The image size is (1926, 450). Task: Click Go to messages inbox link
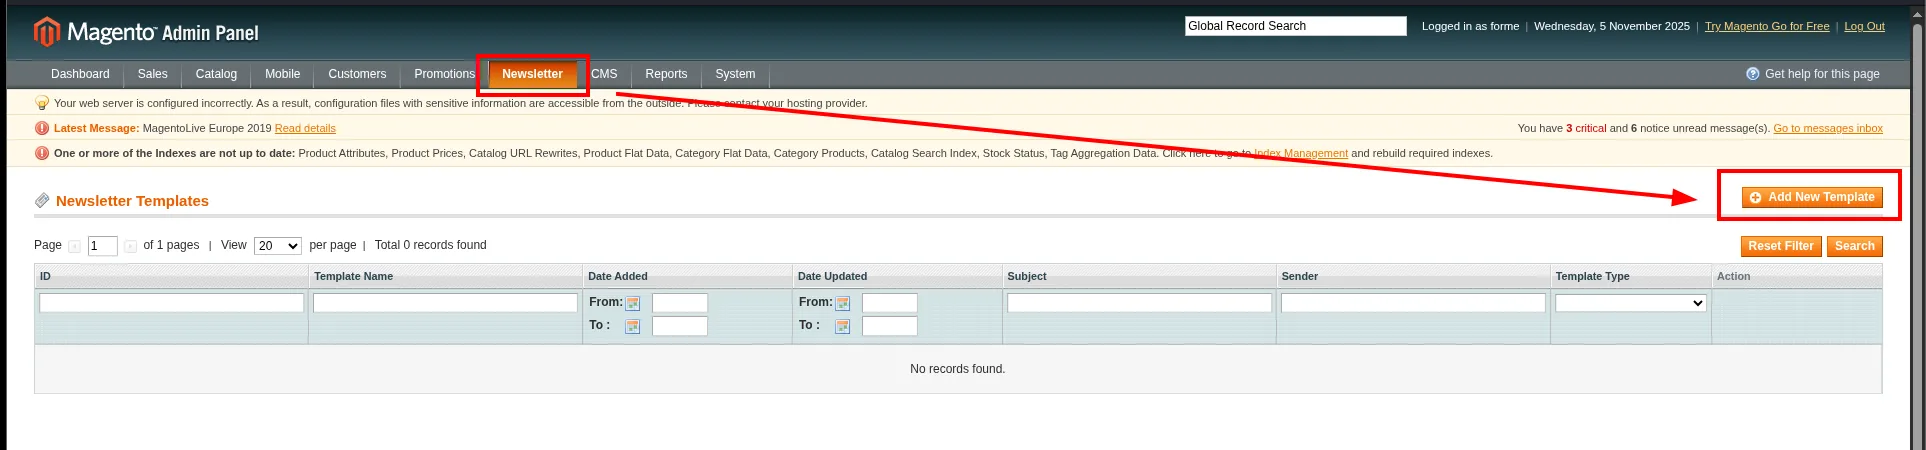coord(1828,129)
